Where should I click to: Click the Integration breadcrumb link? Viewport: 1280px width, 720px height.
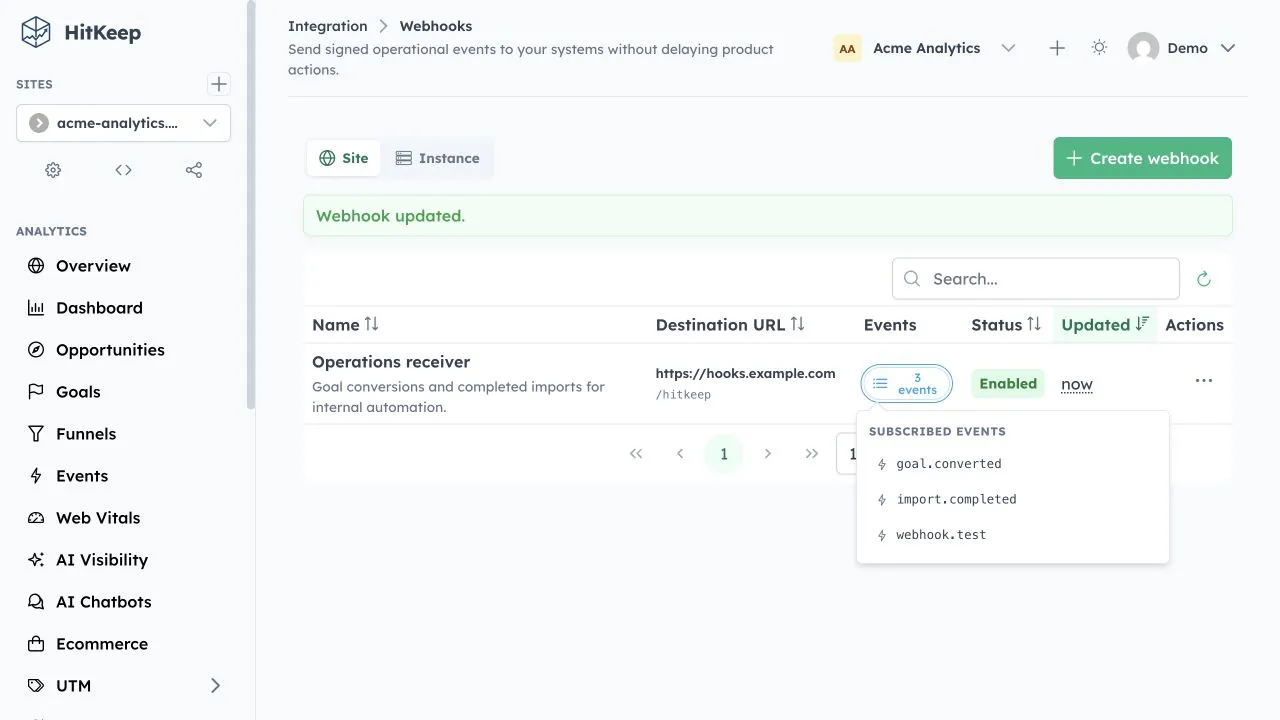327,26
